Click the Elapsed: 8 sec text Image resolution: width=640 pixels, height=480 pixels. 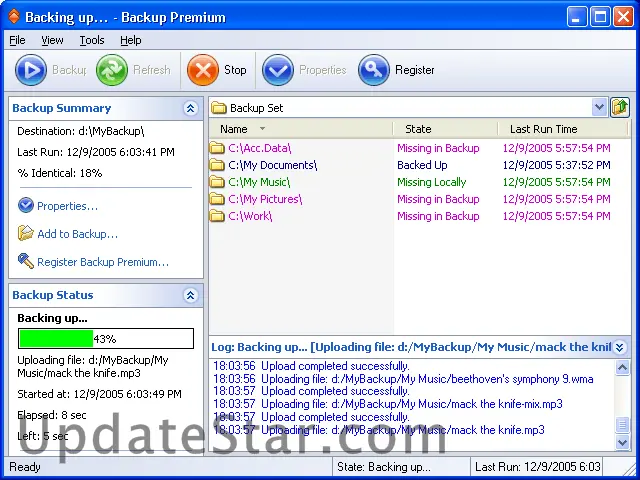pos(51,415)
